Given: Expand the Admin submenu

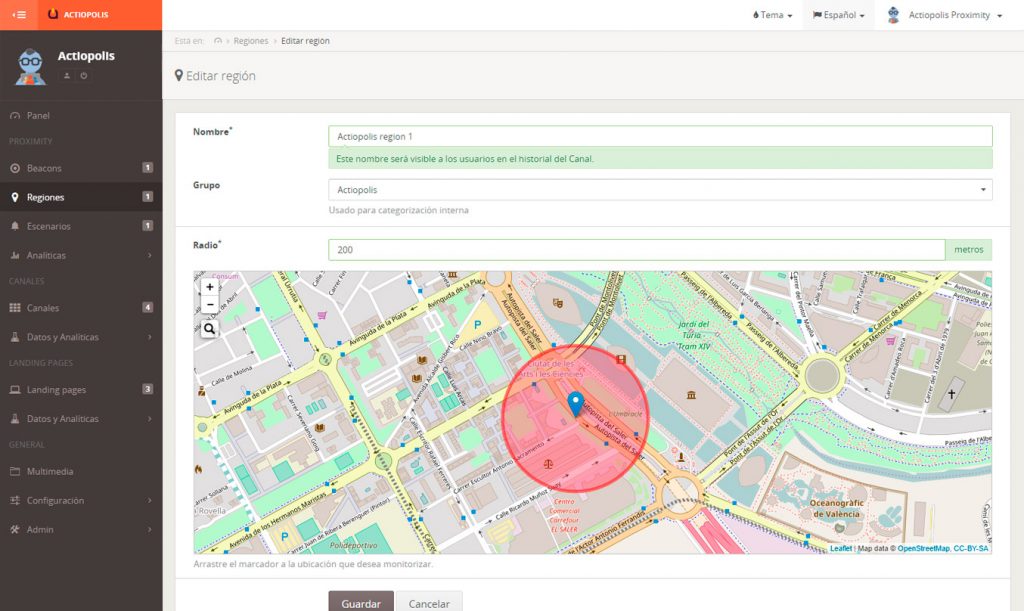Looking at the screenshot, I should click(x=81, y=529).
